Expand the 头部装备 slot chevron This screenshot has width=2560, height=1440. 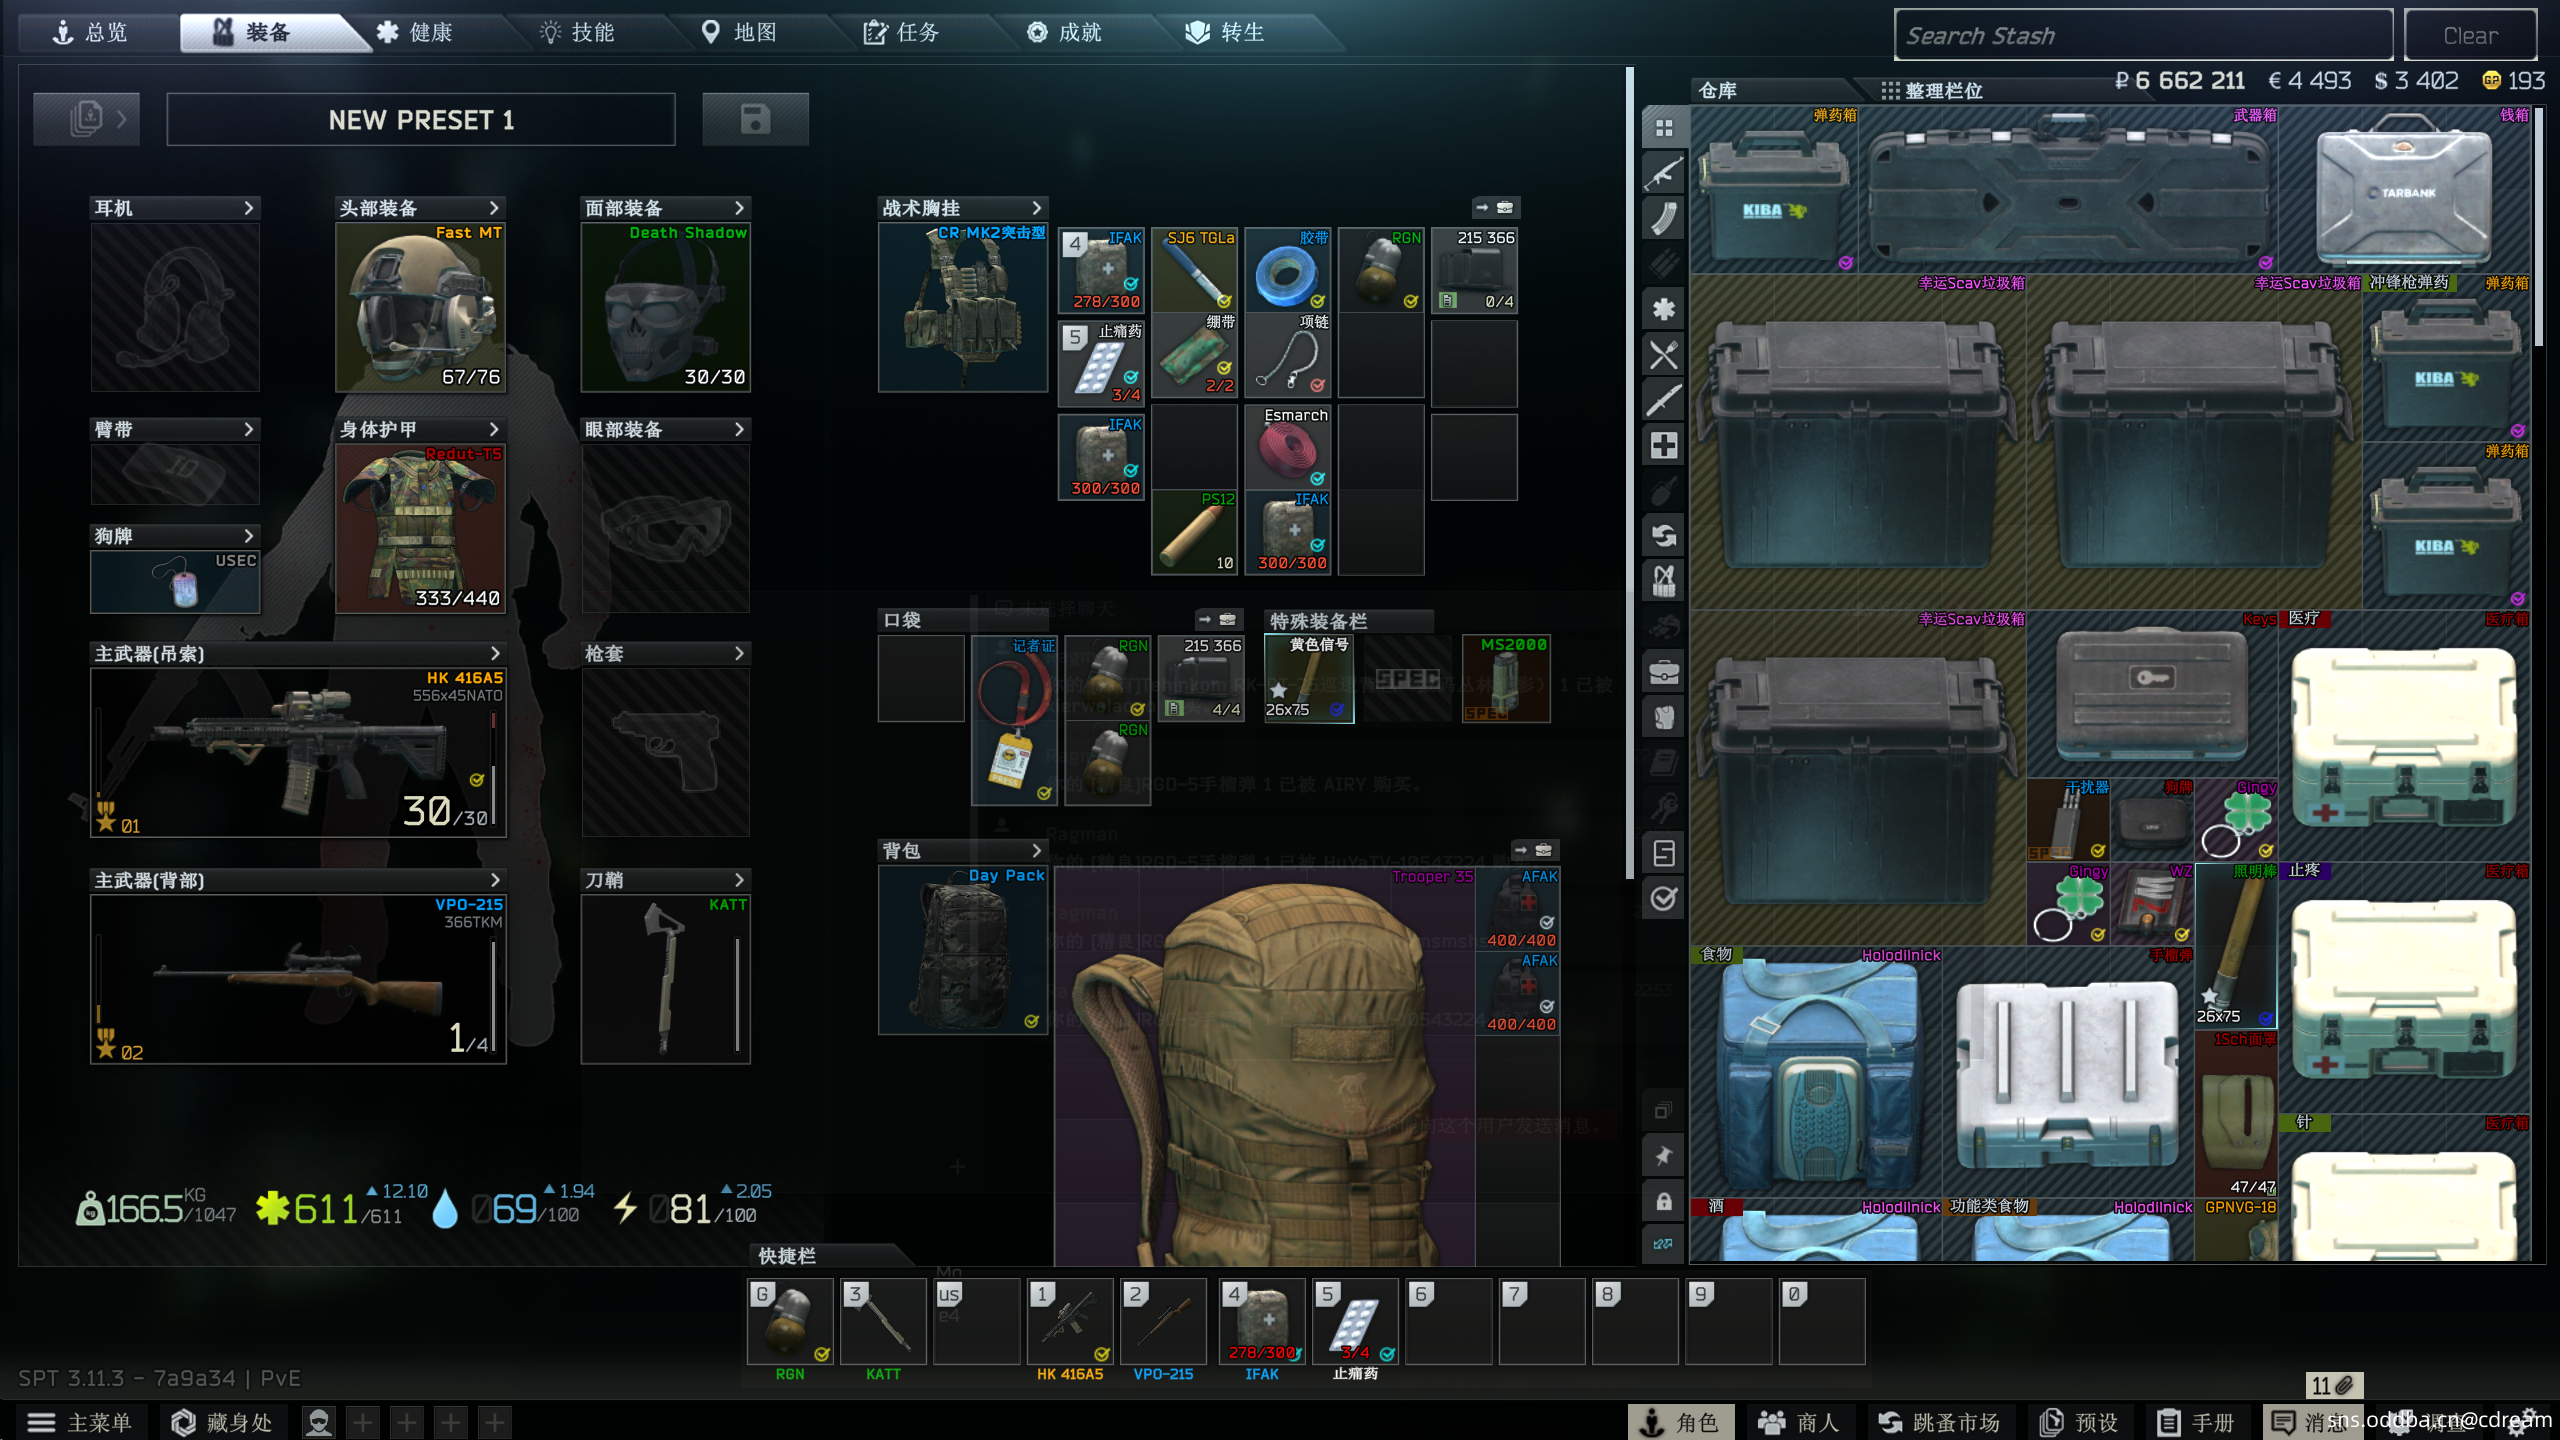pyautogui.click(x=493, y=208)
